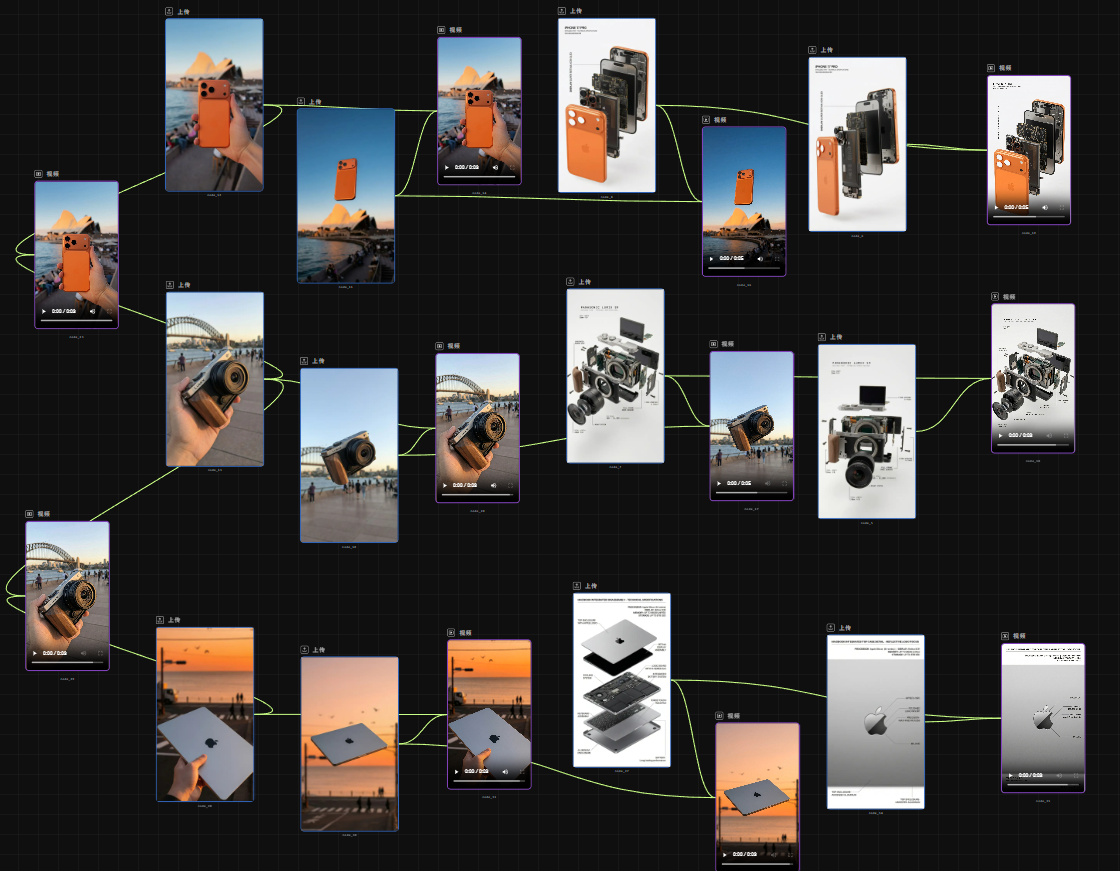Click upload icon above floating MacBook image

(305, 650)
